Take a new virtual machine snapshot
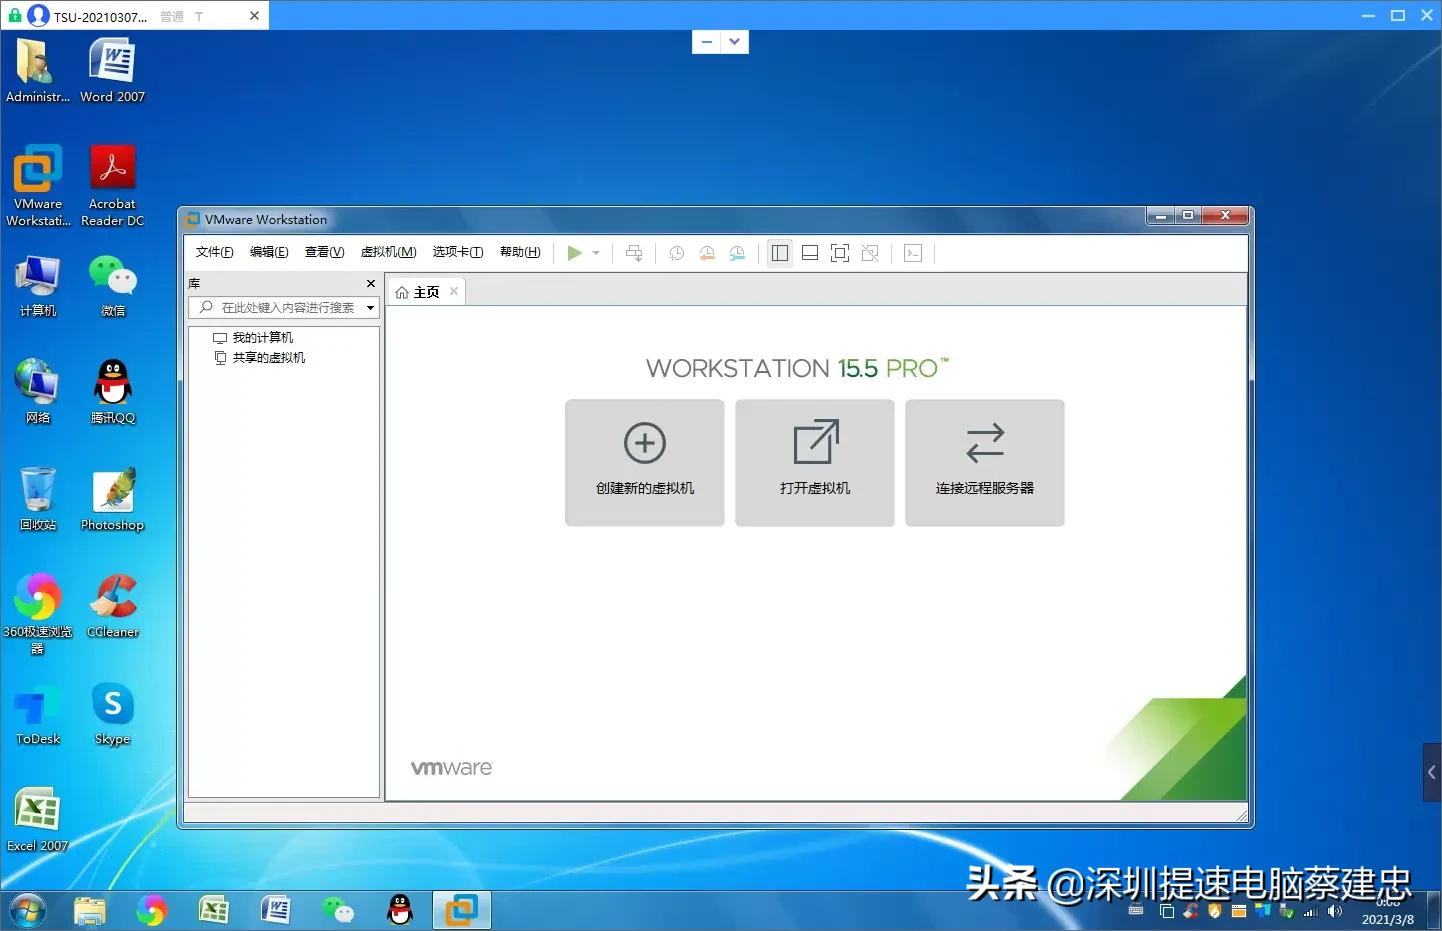 [x=676, y=253]
